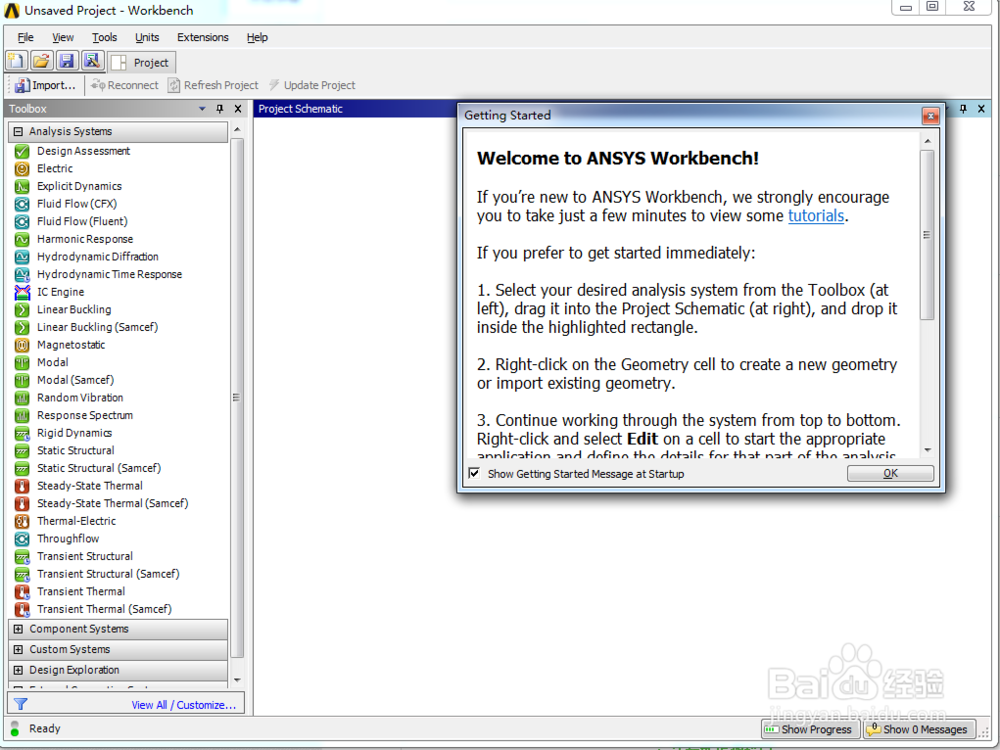The image size is (1000, 750).
Task: Click the Fluid Flow (Fluent) icon
Action: (22, 221)
